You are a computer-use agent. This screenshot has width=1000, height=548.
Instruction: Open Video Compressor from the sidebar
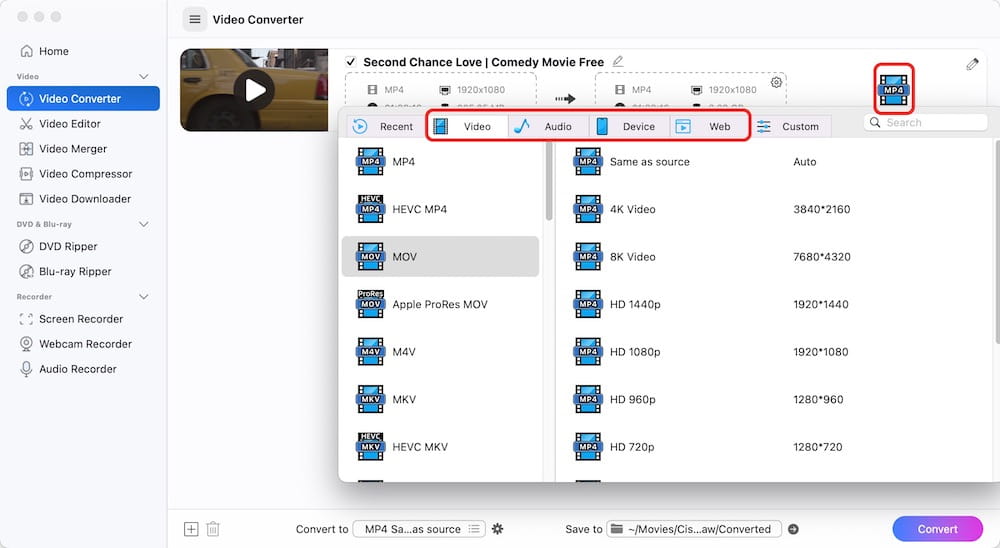pos(76,174)
